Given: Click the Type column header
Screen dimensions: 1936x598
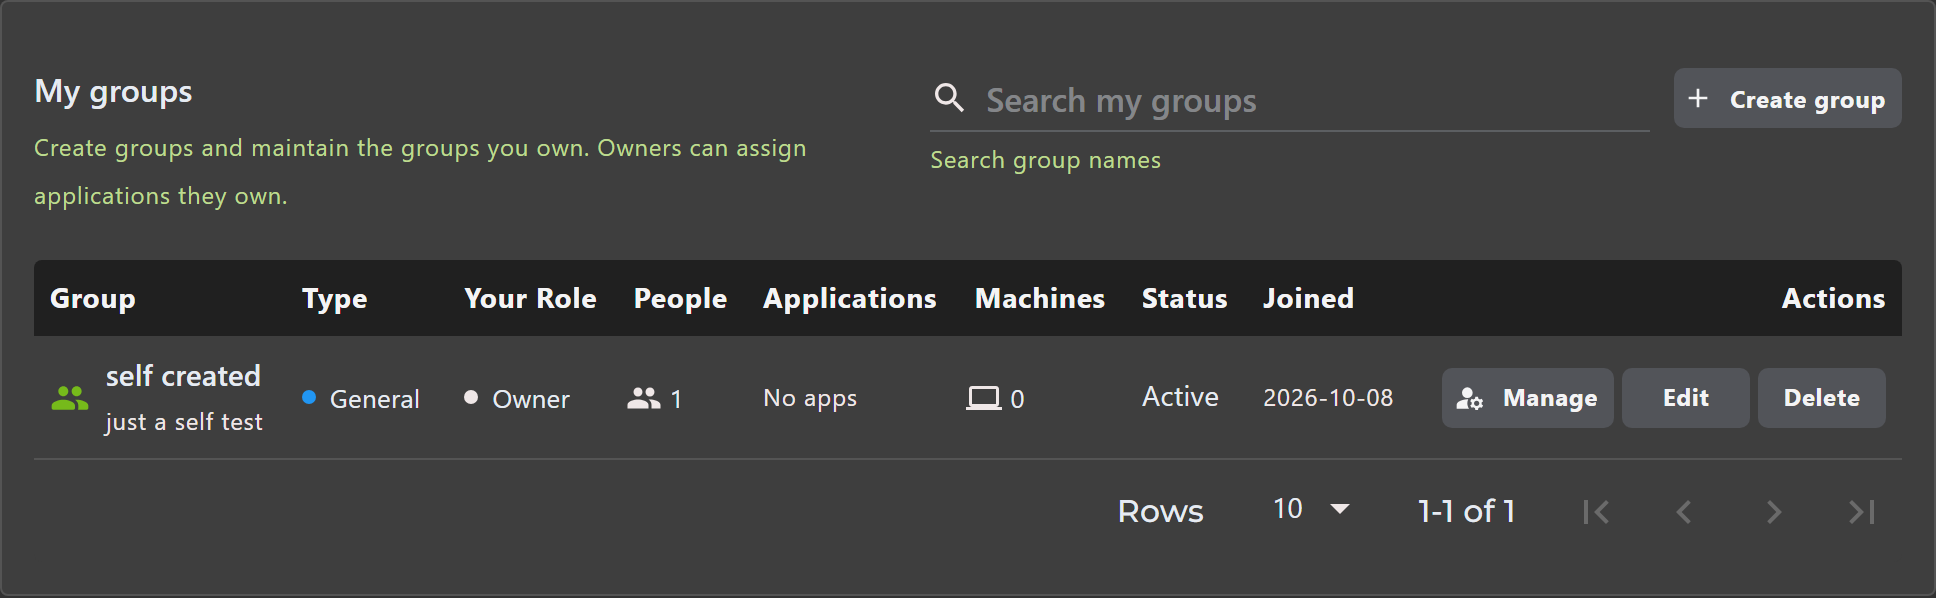Looking at the screenshot, I should [334, 298].
